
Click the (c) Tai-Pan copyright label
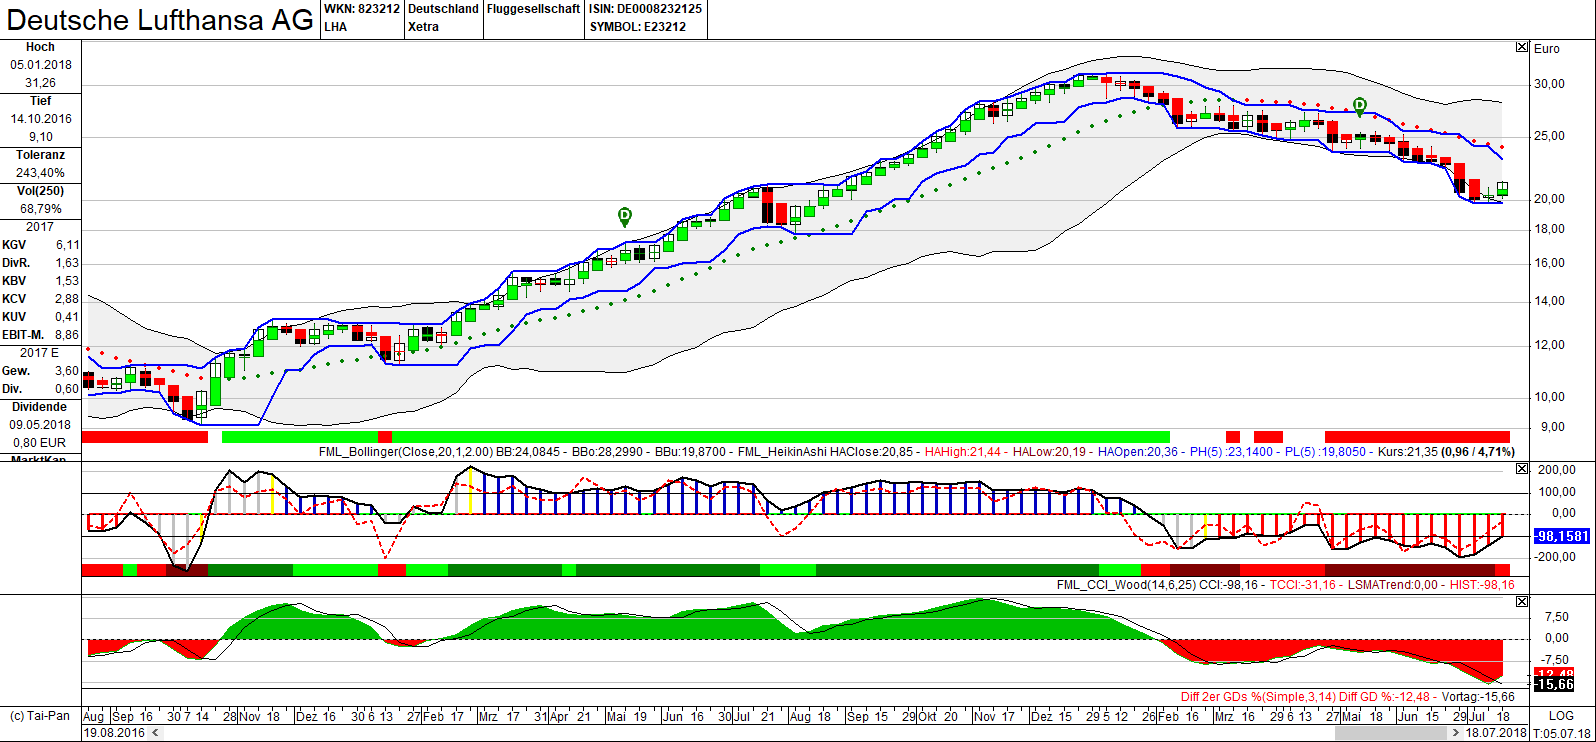pos(40,716)
